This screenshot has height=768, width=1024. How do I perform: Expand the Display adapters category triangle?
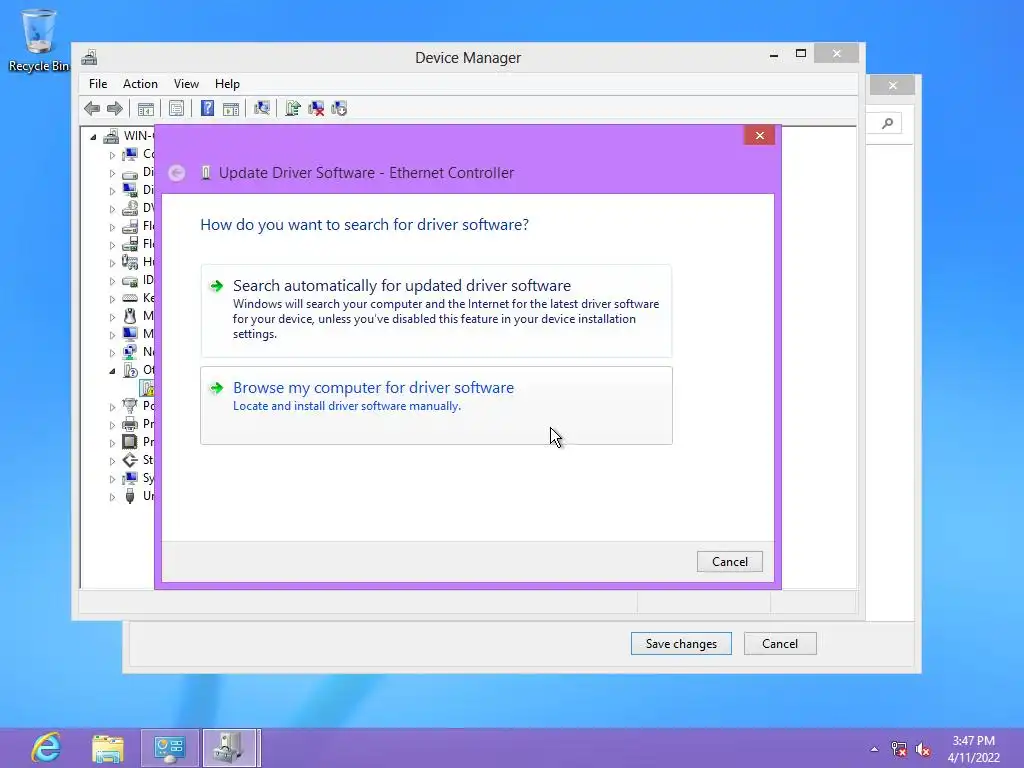pyautogui.click(x=112, y=191)
